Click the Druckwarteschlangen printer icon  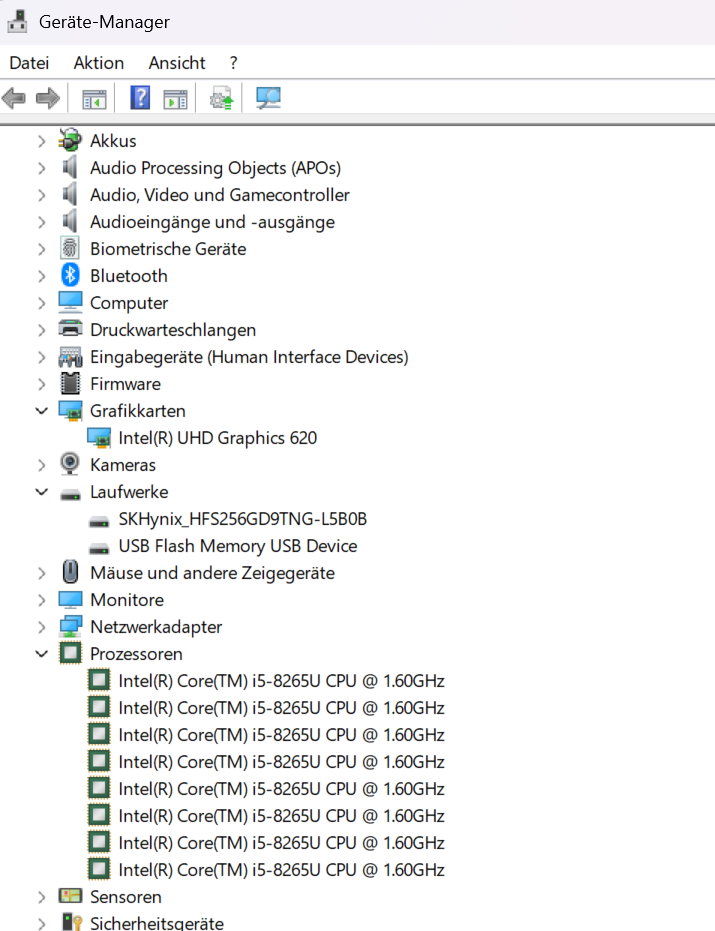tap(70, 328)
